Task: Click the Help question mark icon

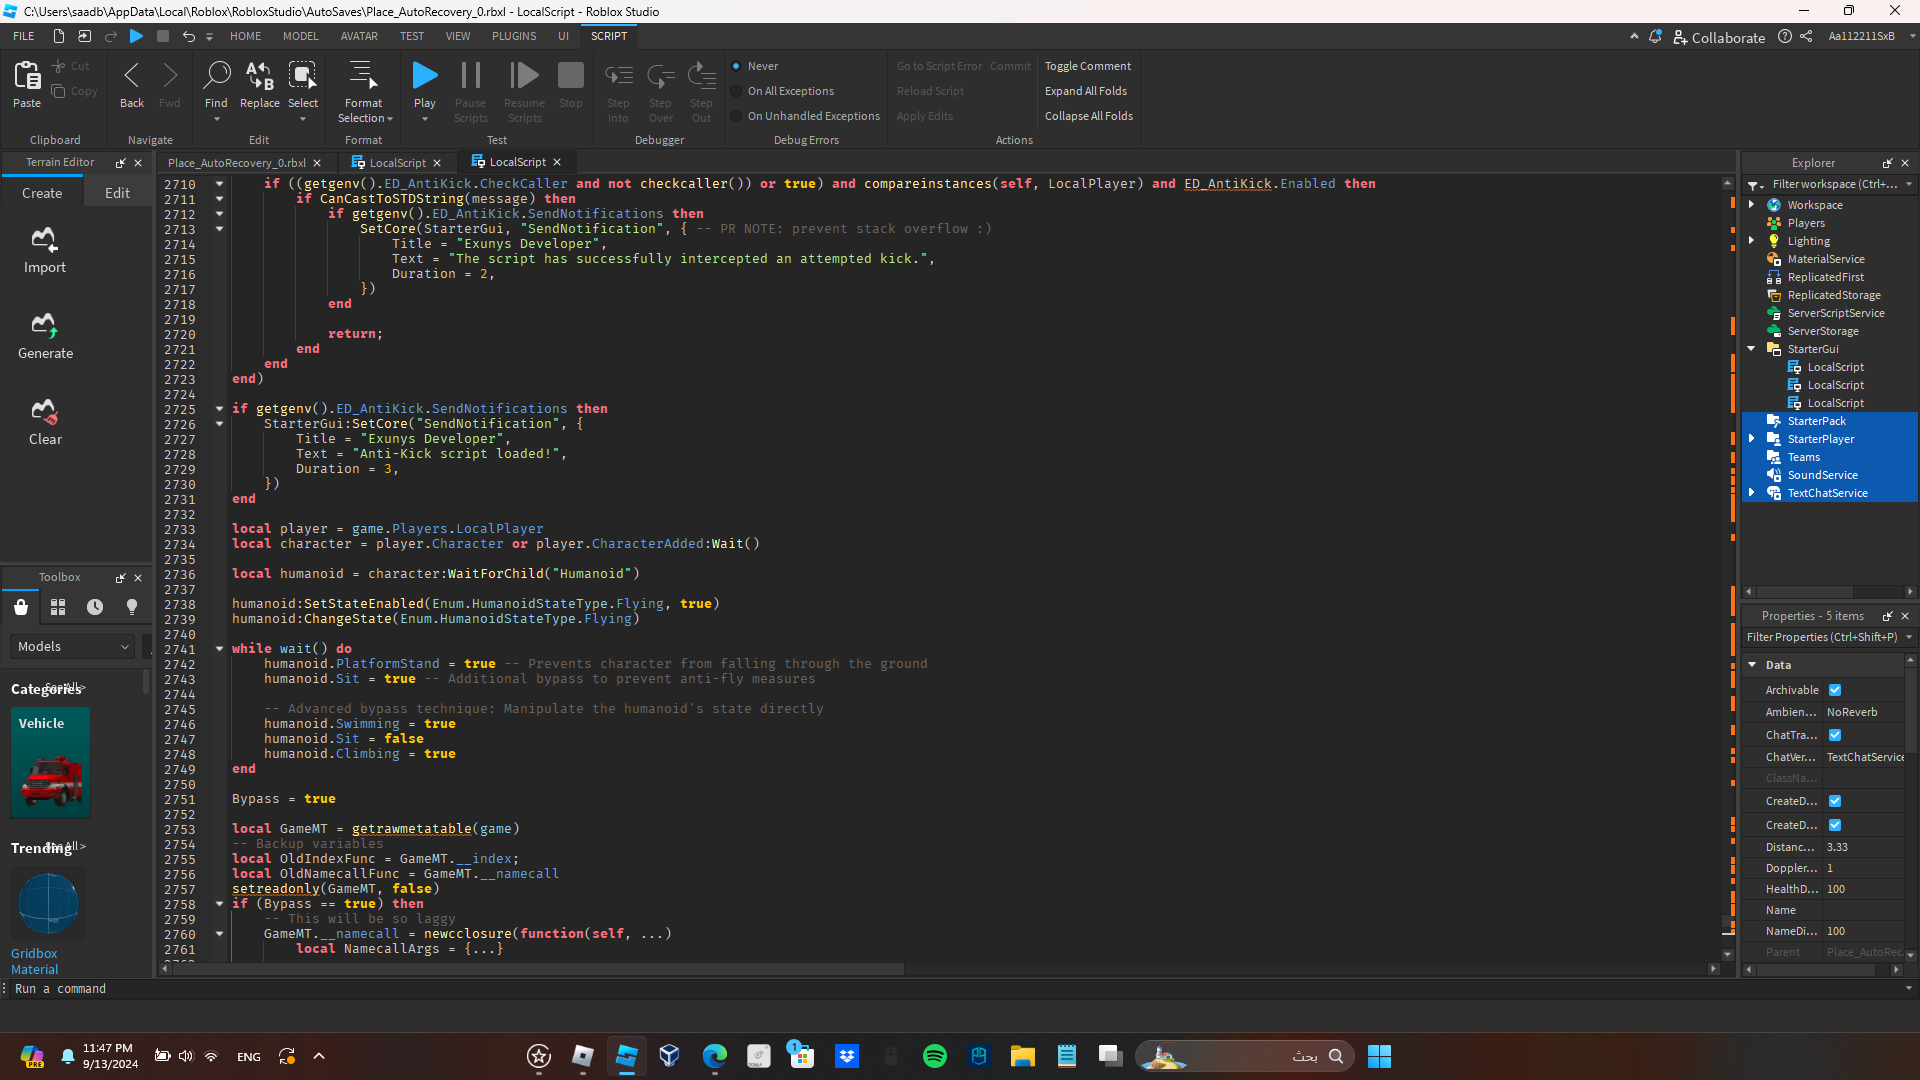Action: click(1785, 36)
